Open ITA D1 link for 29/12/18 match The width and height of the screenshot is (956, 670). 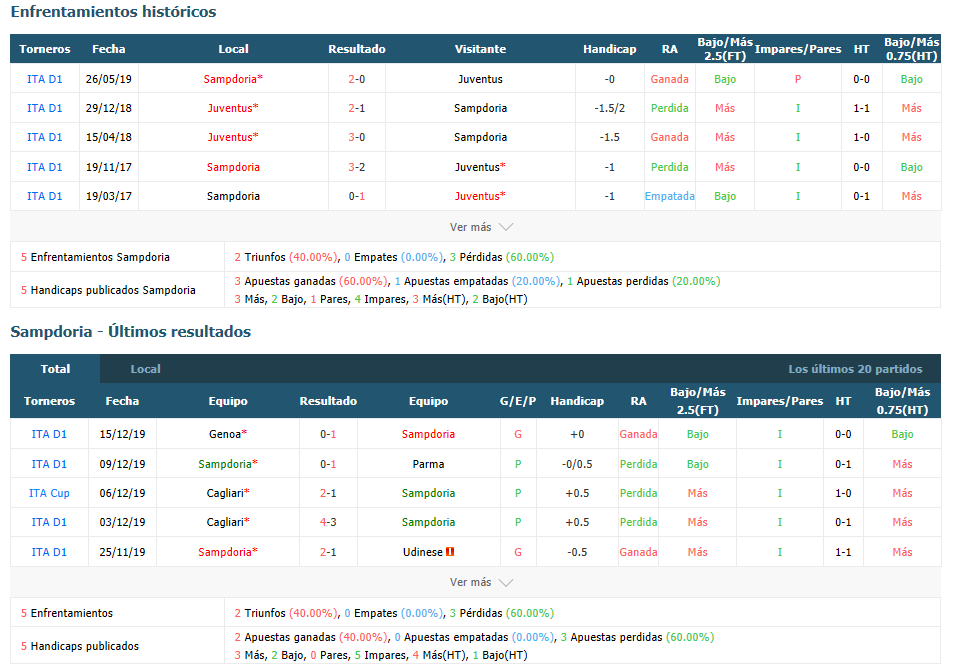[45, 108]
